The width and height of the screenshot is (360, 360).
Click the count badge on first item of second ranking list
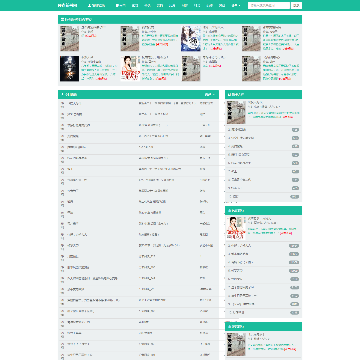click(x=294, y=246)
